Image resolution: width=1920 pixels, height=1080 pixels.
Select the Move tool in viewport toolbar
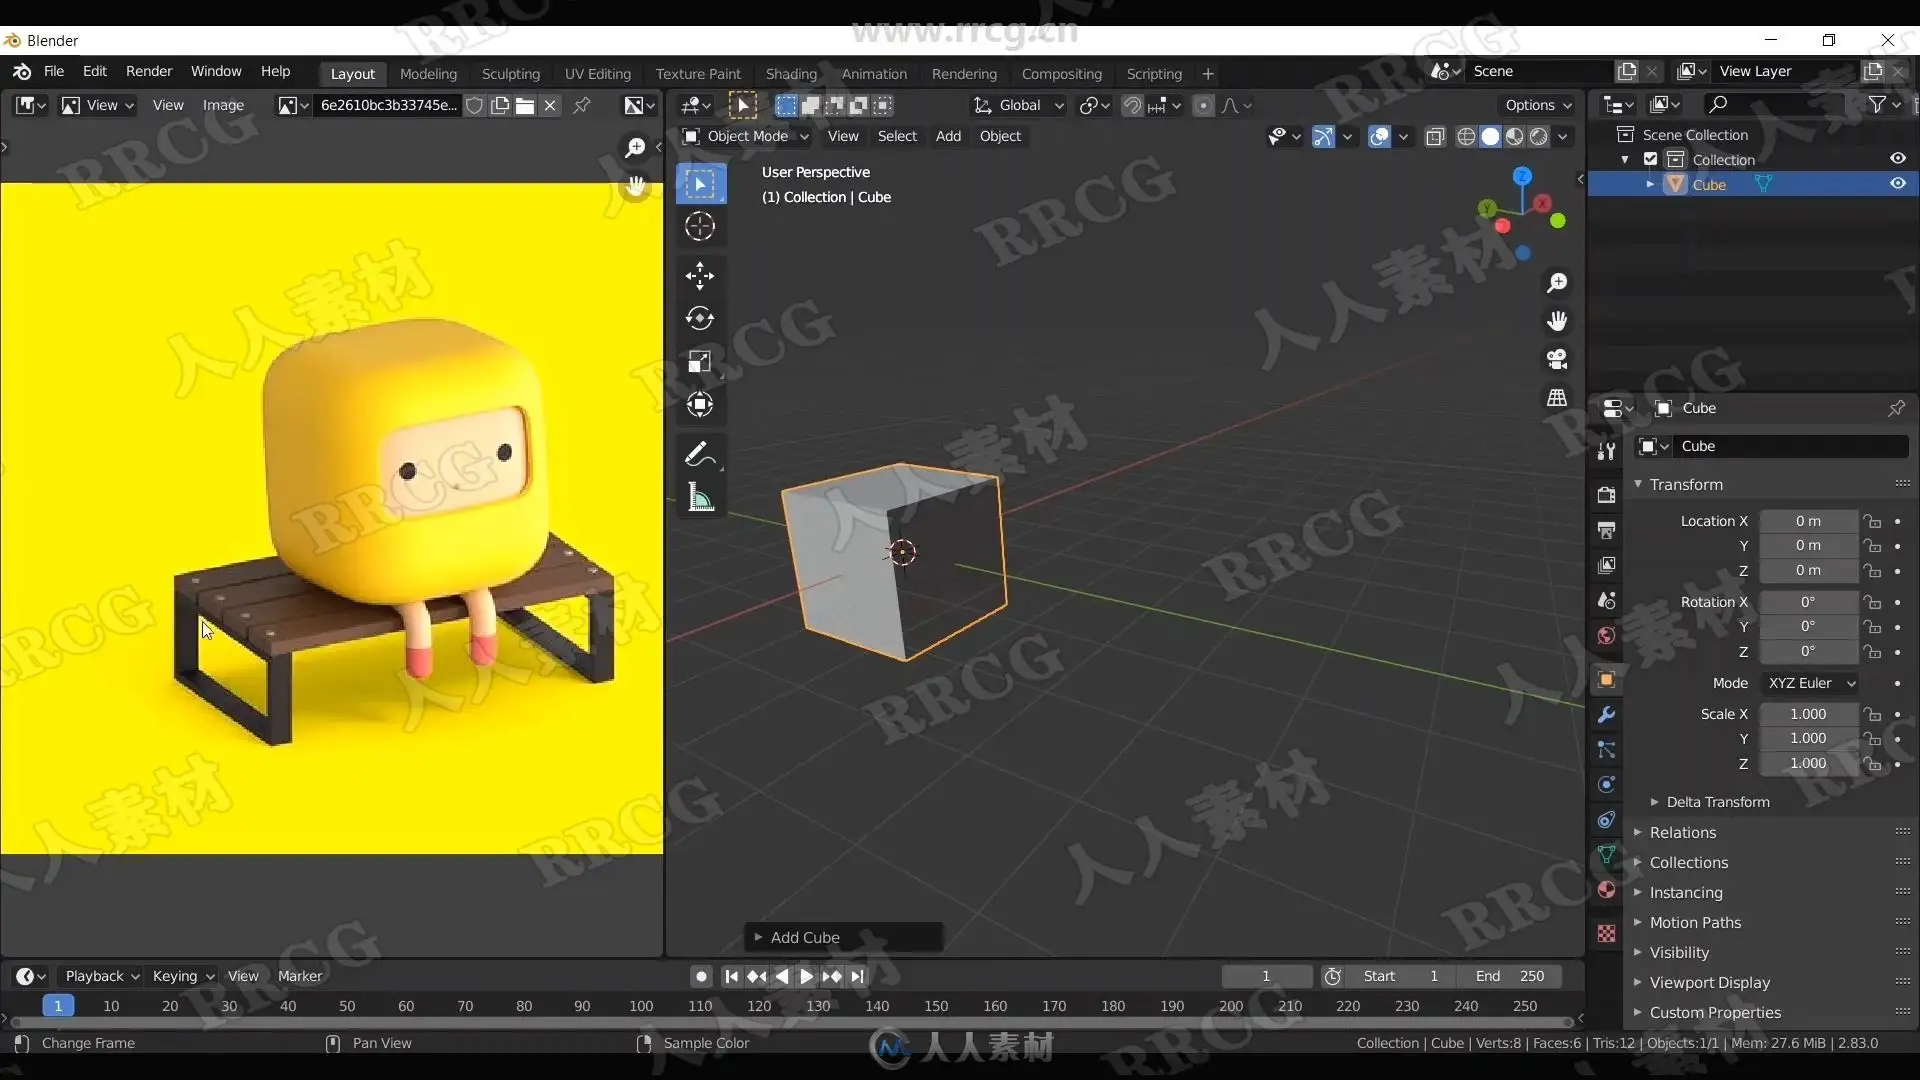tap(699, 275)
